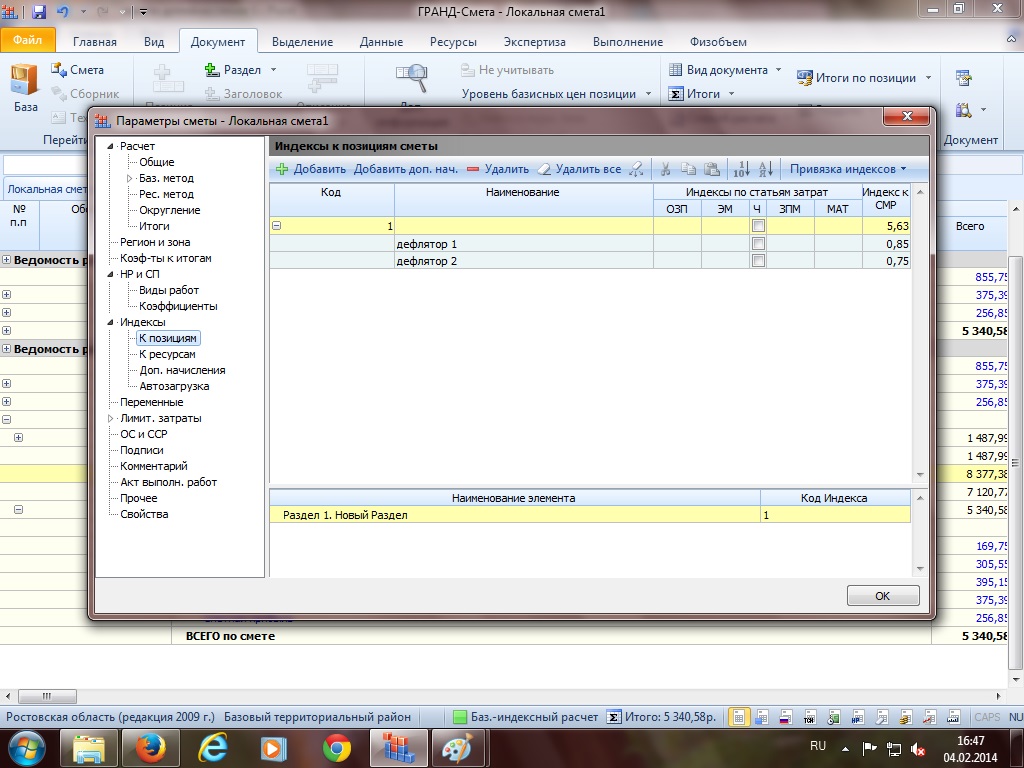Toggle the Ч checkbox in row with code 1

[x=758, y=227]
